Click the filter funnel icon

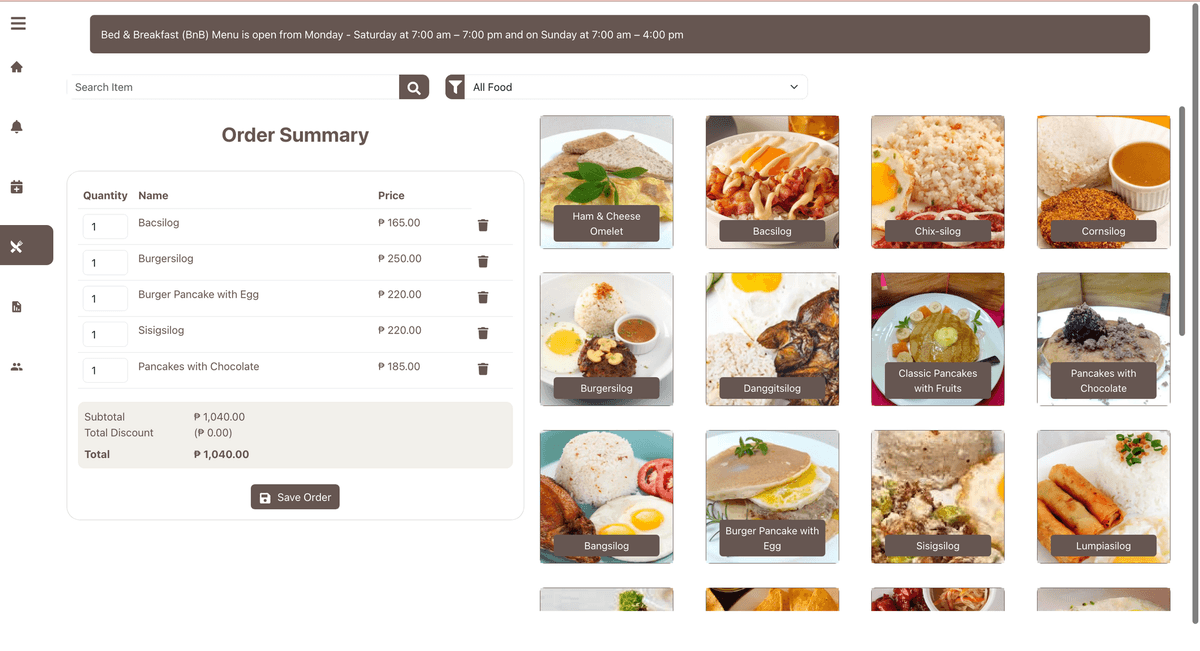coord(455,87)
